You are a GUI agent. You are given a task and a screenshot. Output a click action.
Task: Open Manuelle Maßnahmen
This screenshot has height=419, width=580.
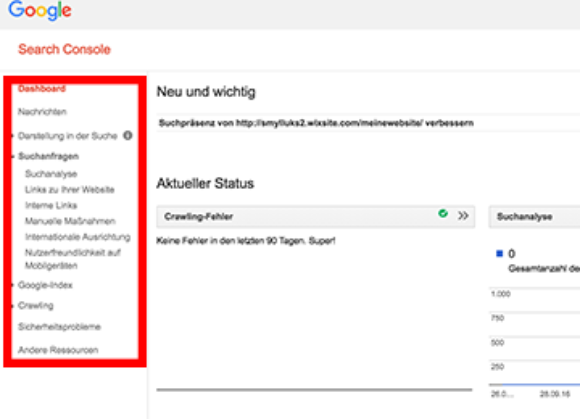pyautogui.click(x=70, y=221)
